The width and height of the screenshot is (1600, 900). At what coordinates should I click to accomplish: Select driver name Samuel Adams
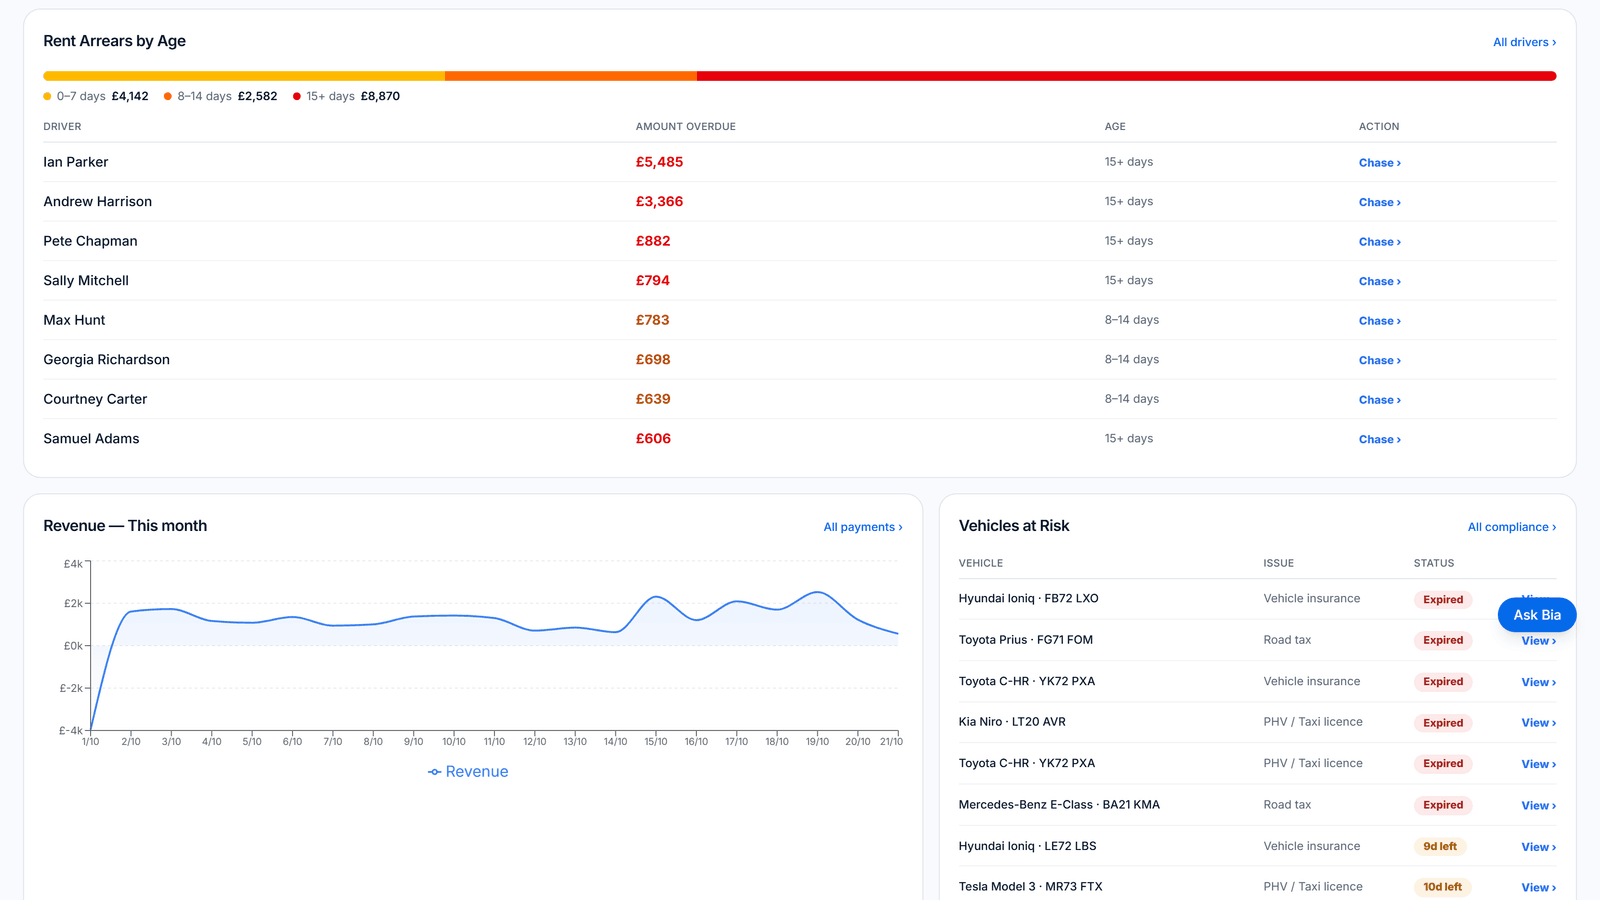click(x=91, y=439)
